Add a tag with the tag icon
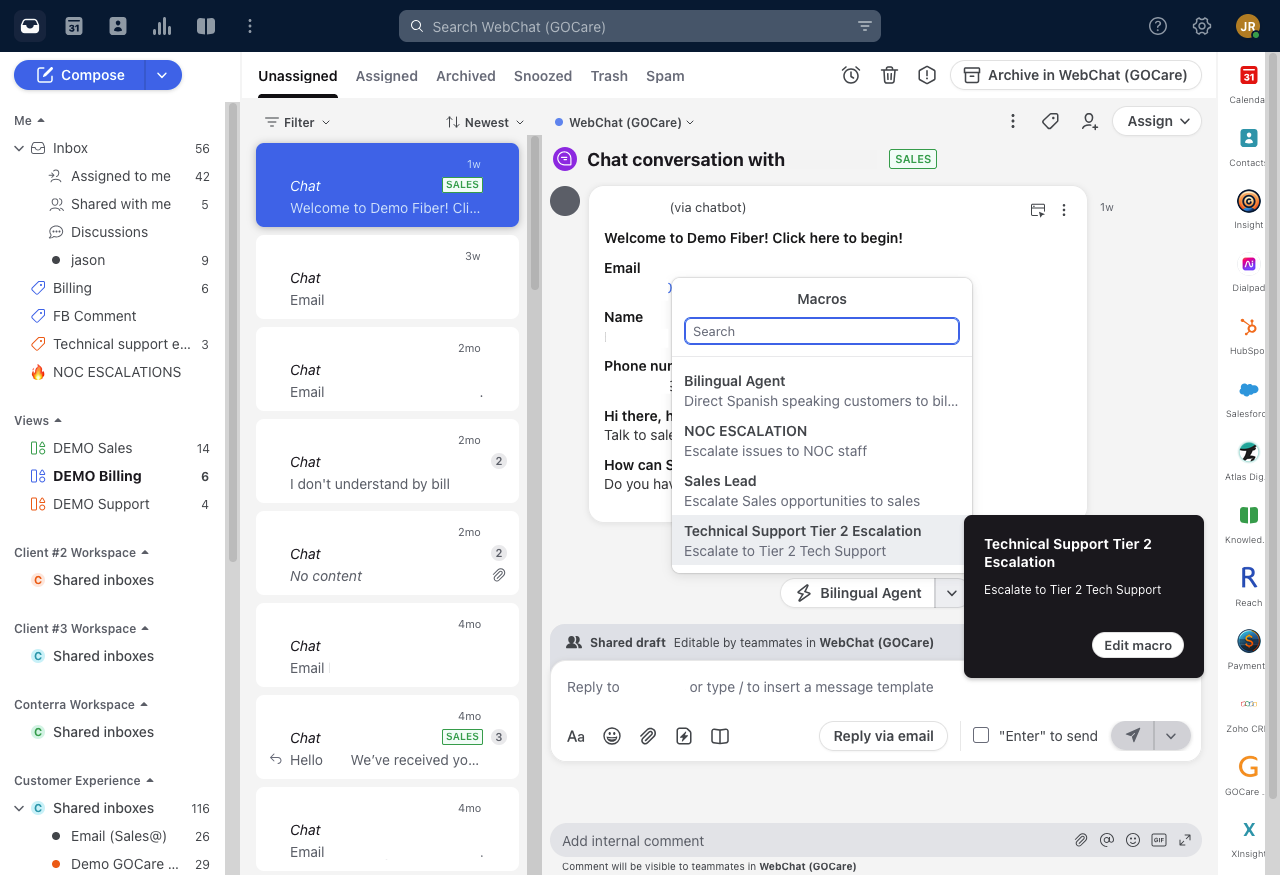Viewport: 1280px width, 875px height. pyautogui.click(x=1050, y=121)
